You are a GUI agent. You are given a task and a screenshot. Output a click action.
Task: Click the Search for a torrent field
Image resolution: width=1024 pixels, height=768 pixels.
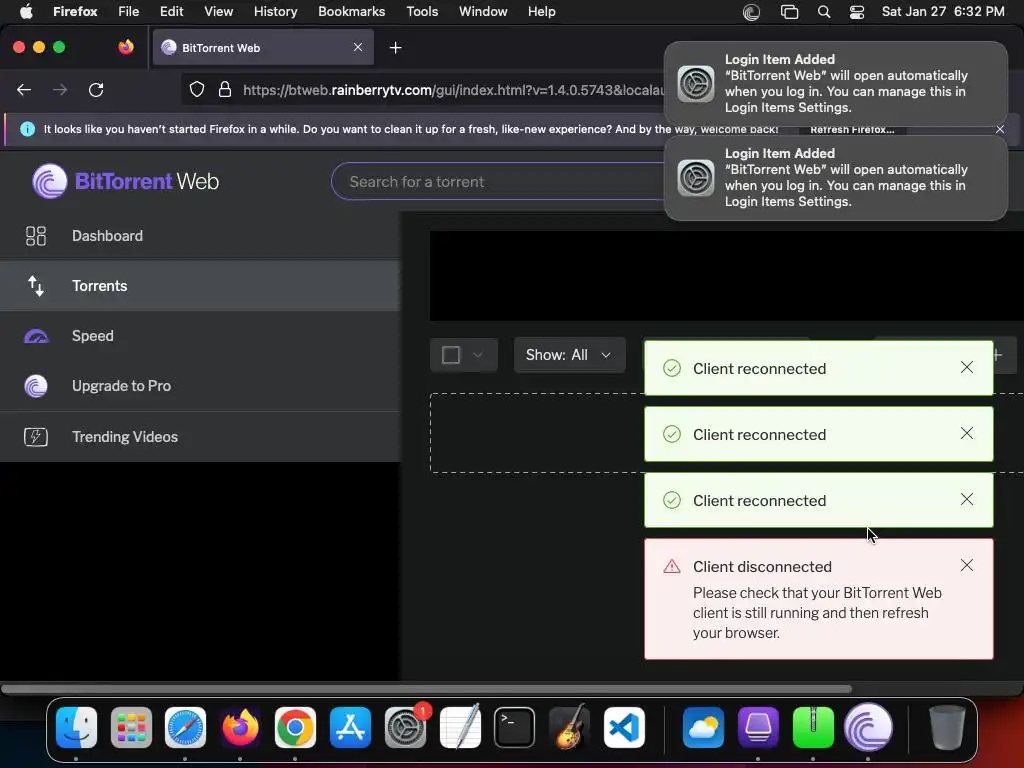coord(498,182)
